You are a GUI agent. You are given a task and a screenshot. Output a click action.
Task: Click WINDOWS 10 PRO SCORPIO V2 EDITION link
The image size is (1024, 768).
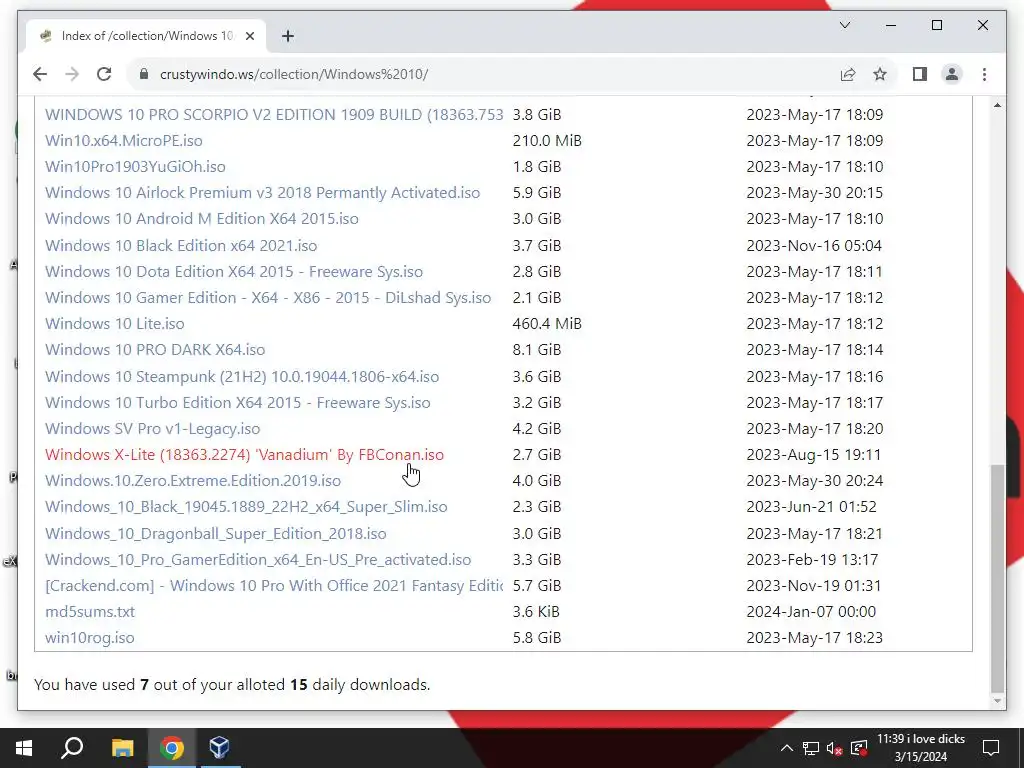274,114
